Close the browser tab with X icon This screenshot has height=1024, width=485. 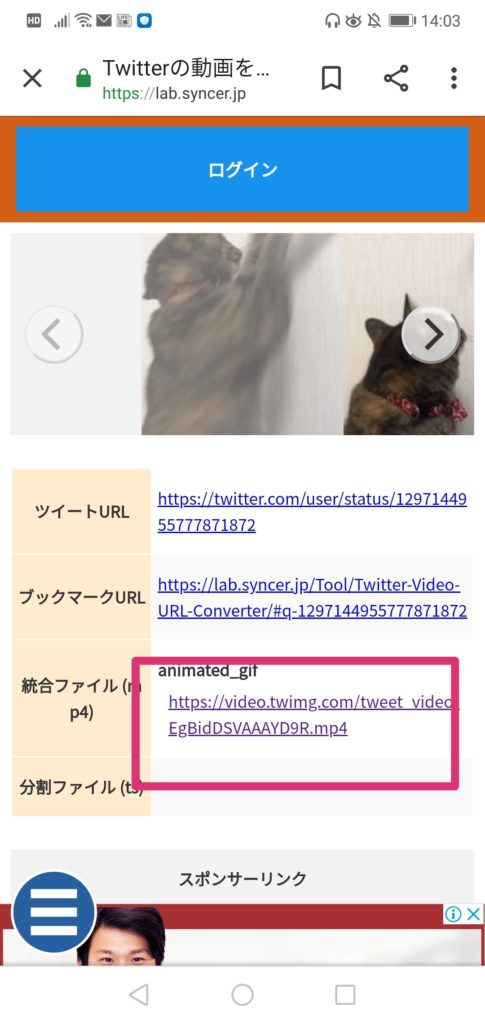point(32,79)
